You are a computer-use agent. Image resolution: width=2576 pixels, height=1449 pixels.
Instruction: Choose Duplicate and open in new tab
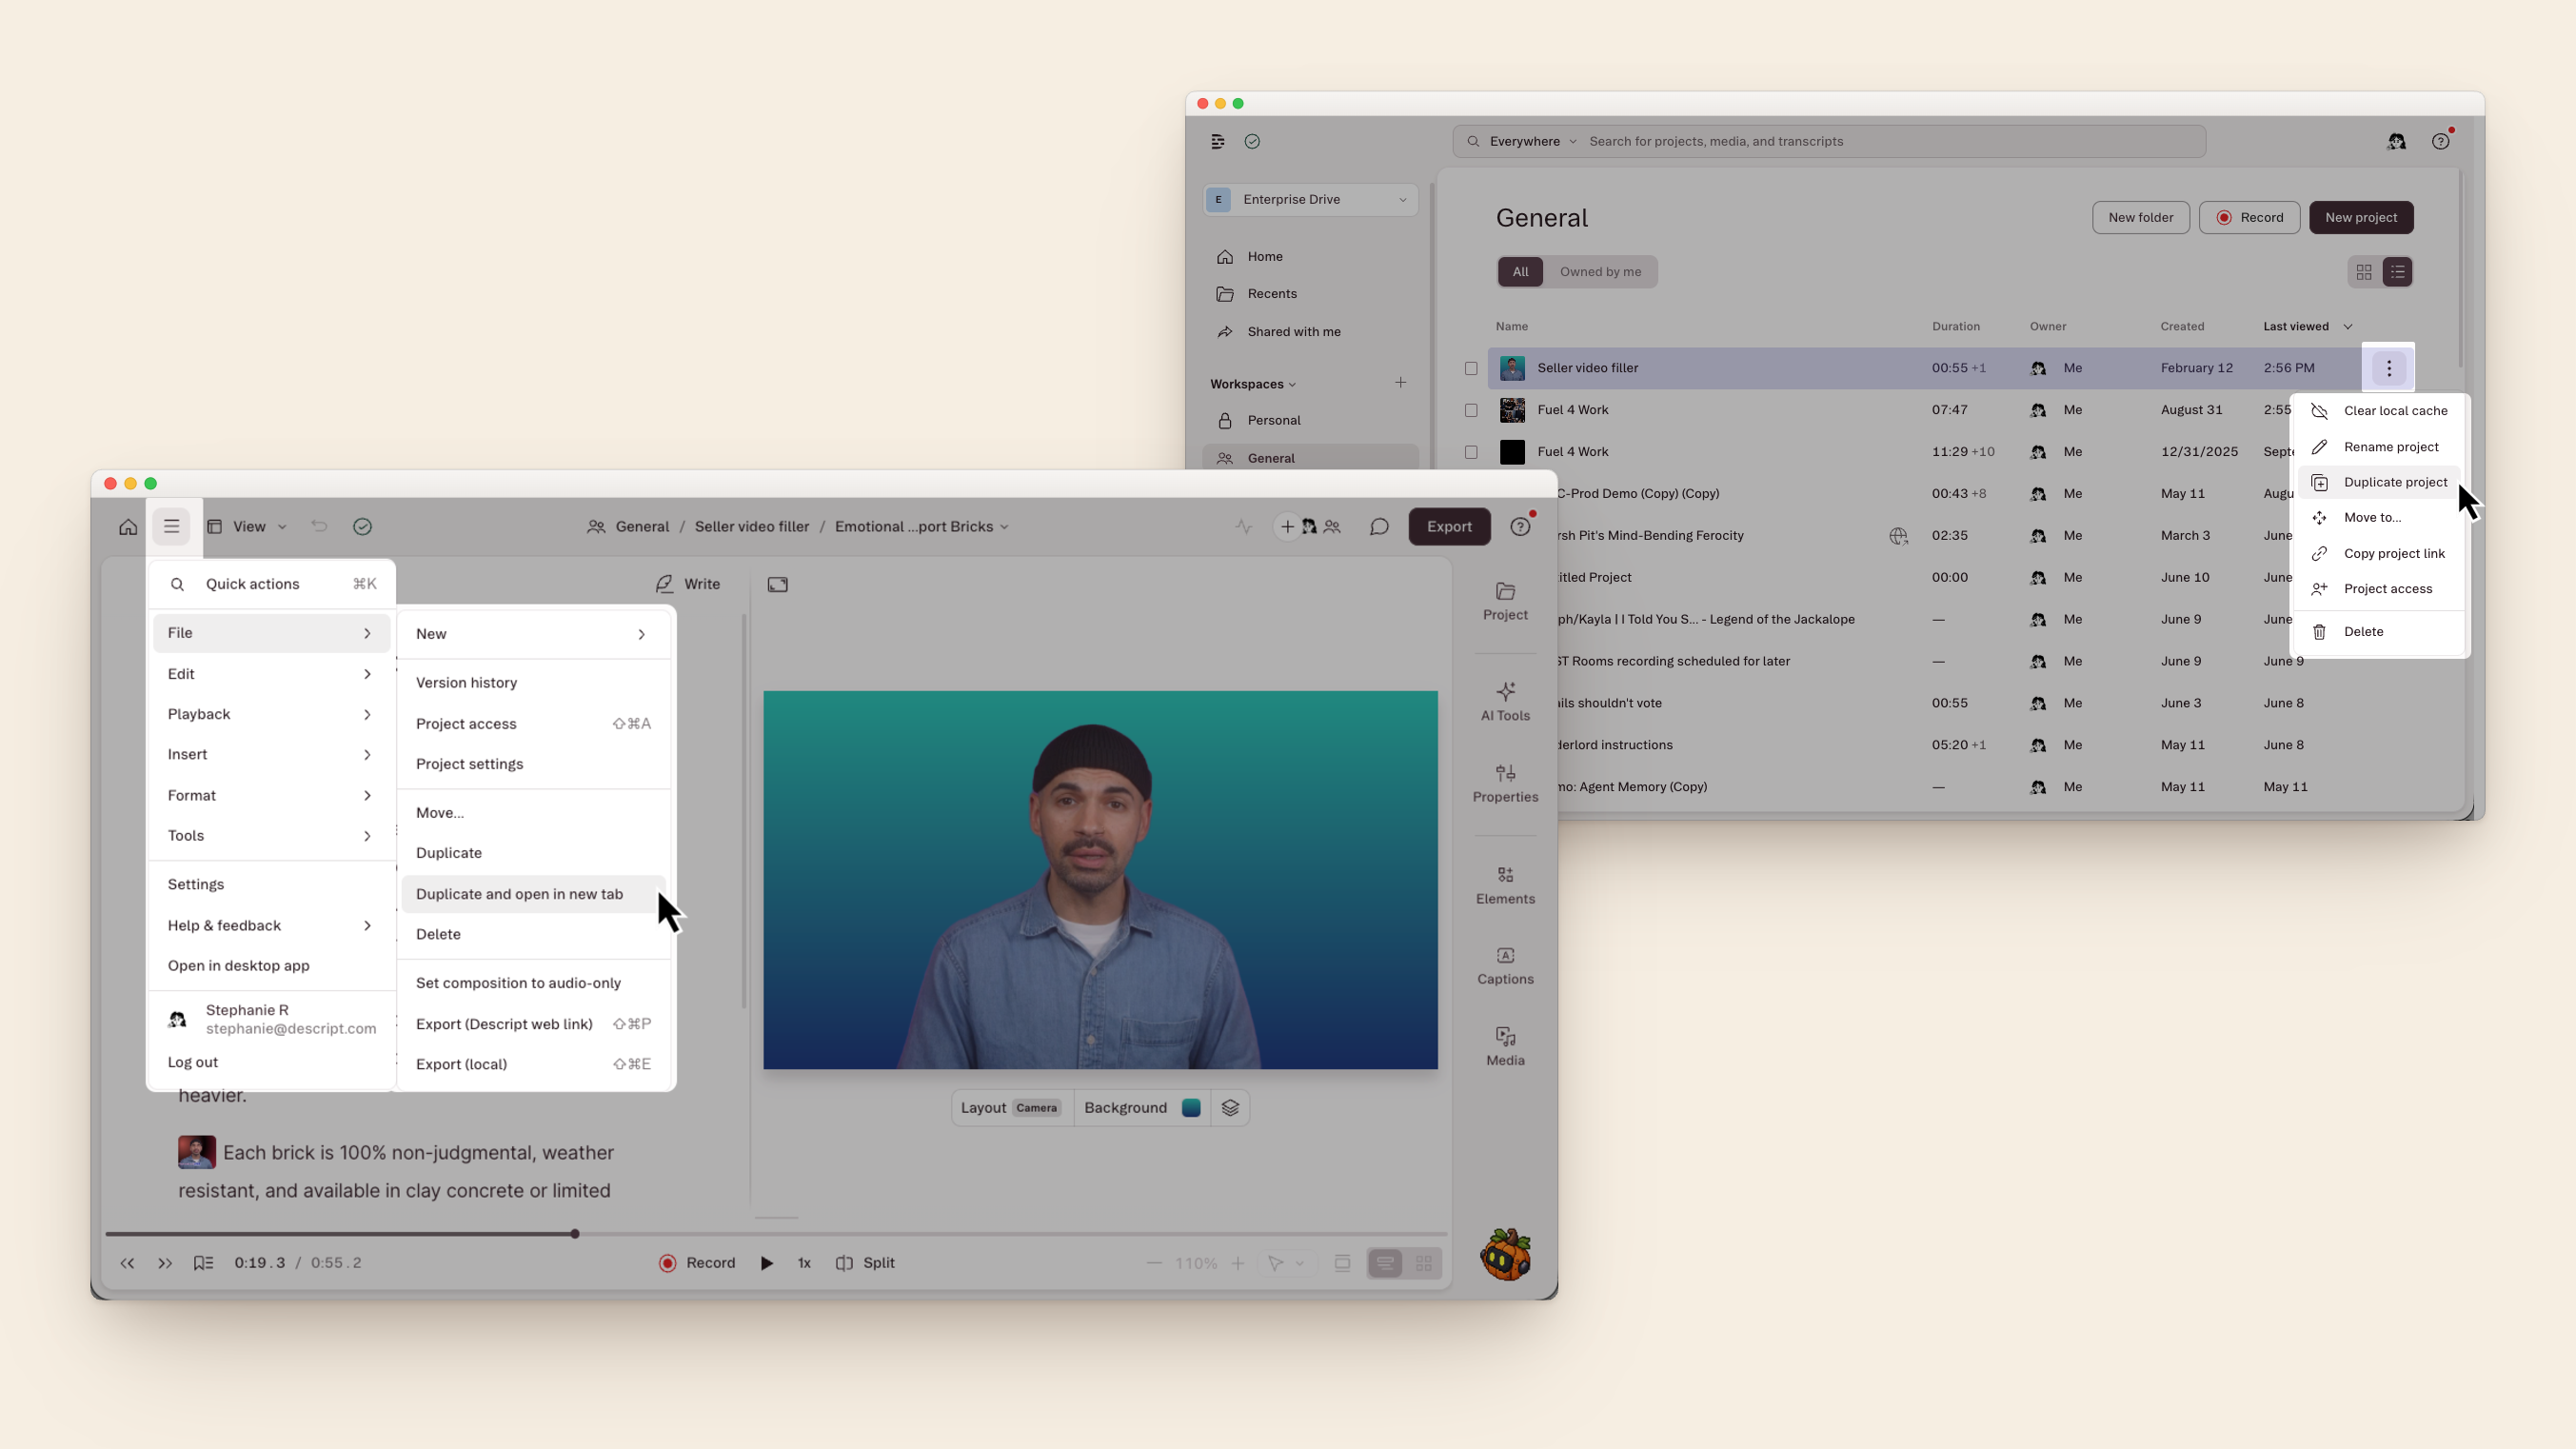[533, 894]
